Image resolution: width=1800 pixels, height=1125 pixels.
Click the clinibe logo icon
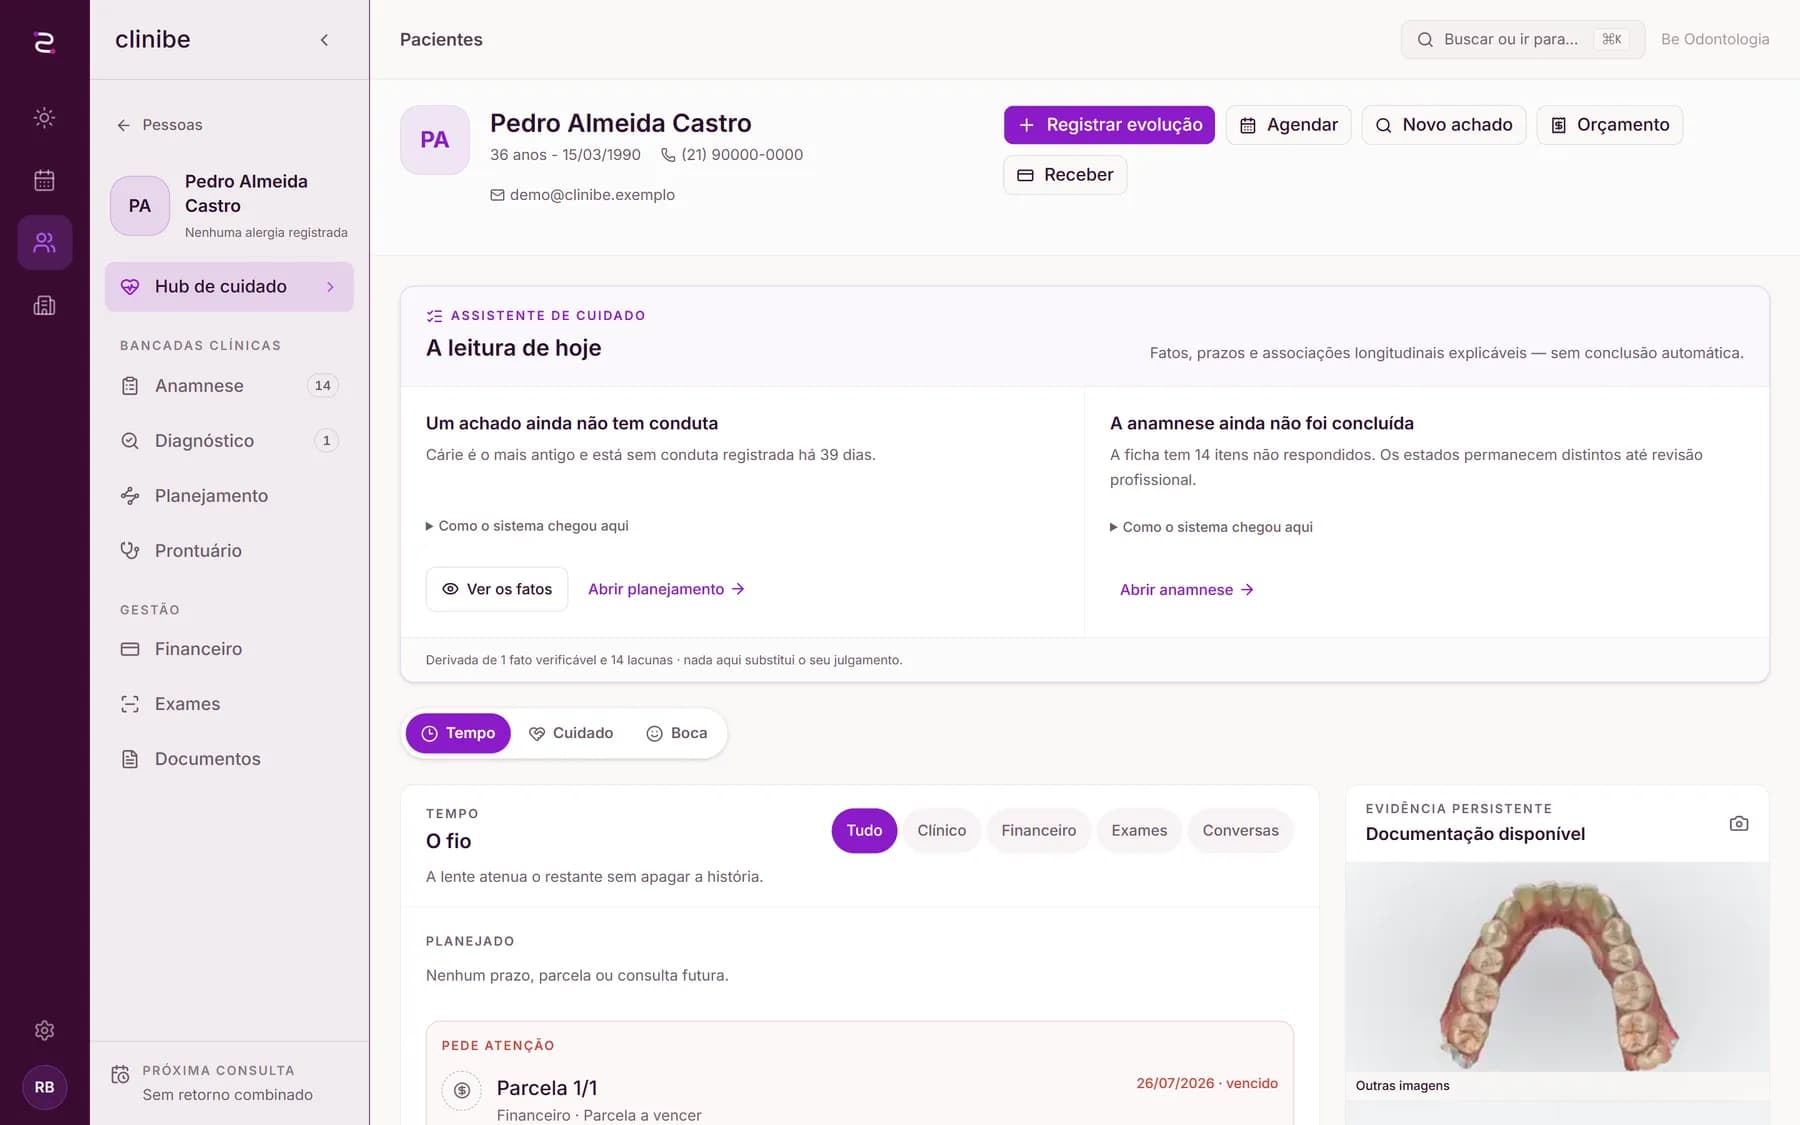pyautogui.click(x=44, y=42)
